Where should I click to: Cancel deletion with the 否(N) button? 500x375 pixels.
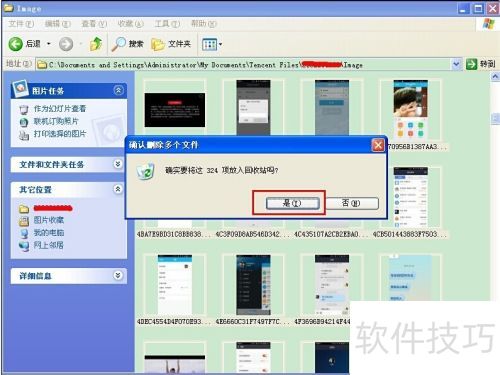tap(352, 203)
